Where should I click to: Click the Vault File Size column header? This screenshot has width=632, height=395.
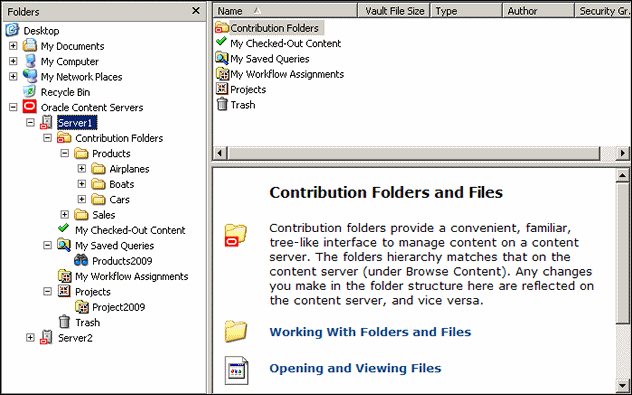pyautogui.click(x=394, y=11)
